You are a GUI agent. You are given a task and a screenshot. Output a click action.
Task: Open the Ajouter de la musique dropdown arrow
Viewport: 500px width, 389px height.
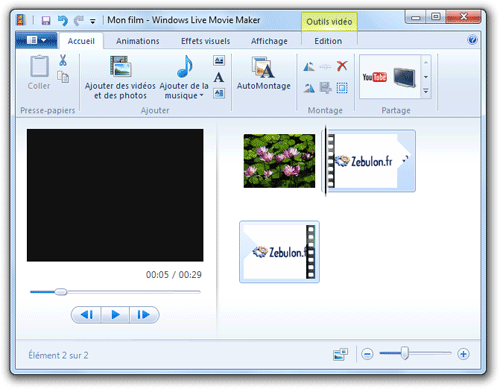coord(201,96)
